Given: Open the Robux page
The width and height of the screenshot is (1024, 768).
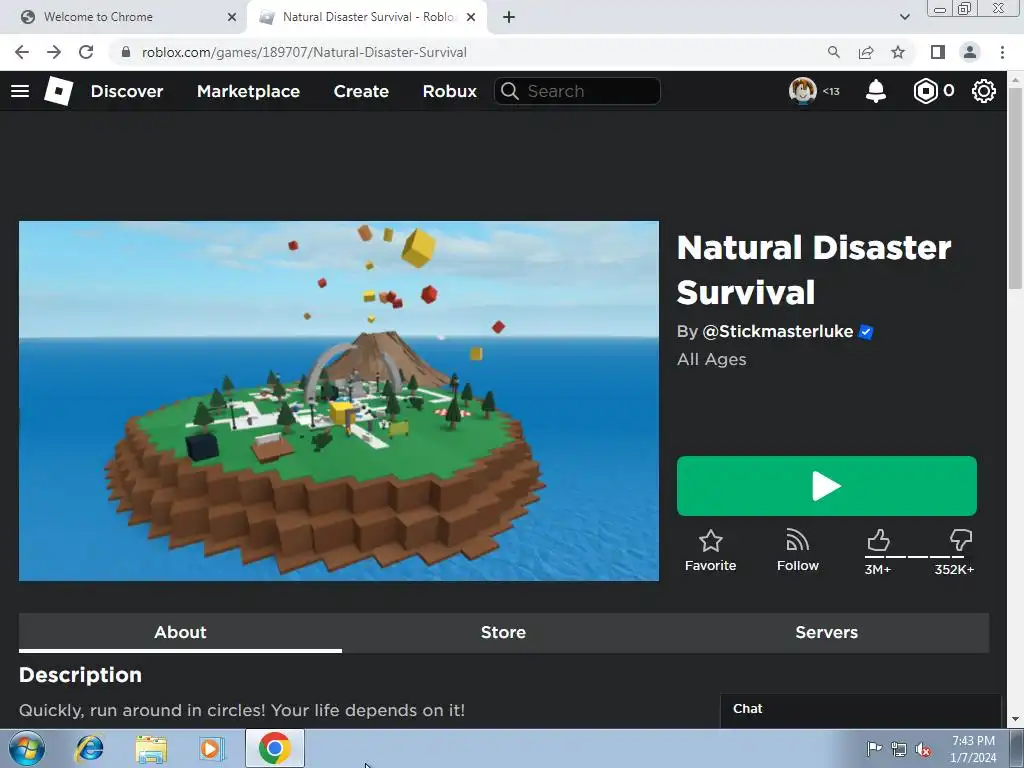Looking at the screenshot, I should (x=449, y=91).
